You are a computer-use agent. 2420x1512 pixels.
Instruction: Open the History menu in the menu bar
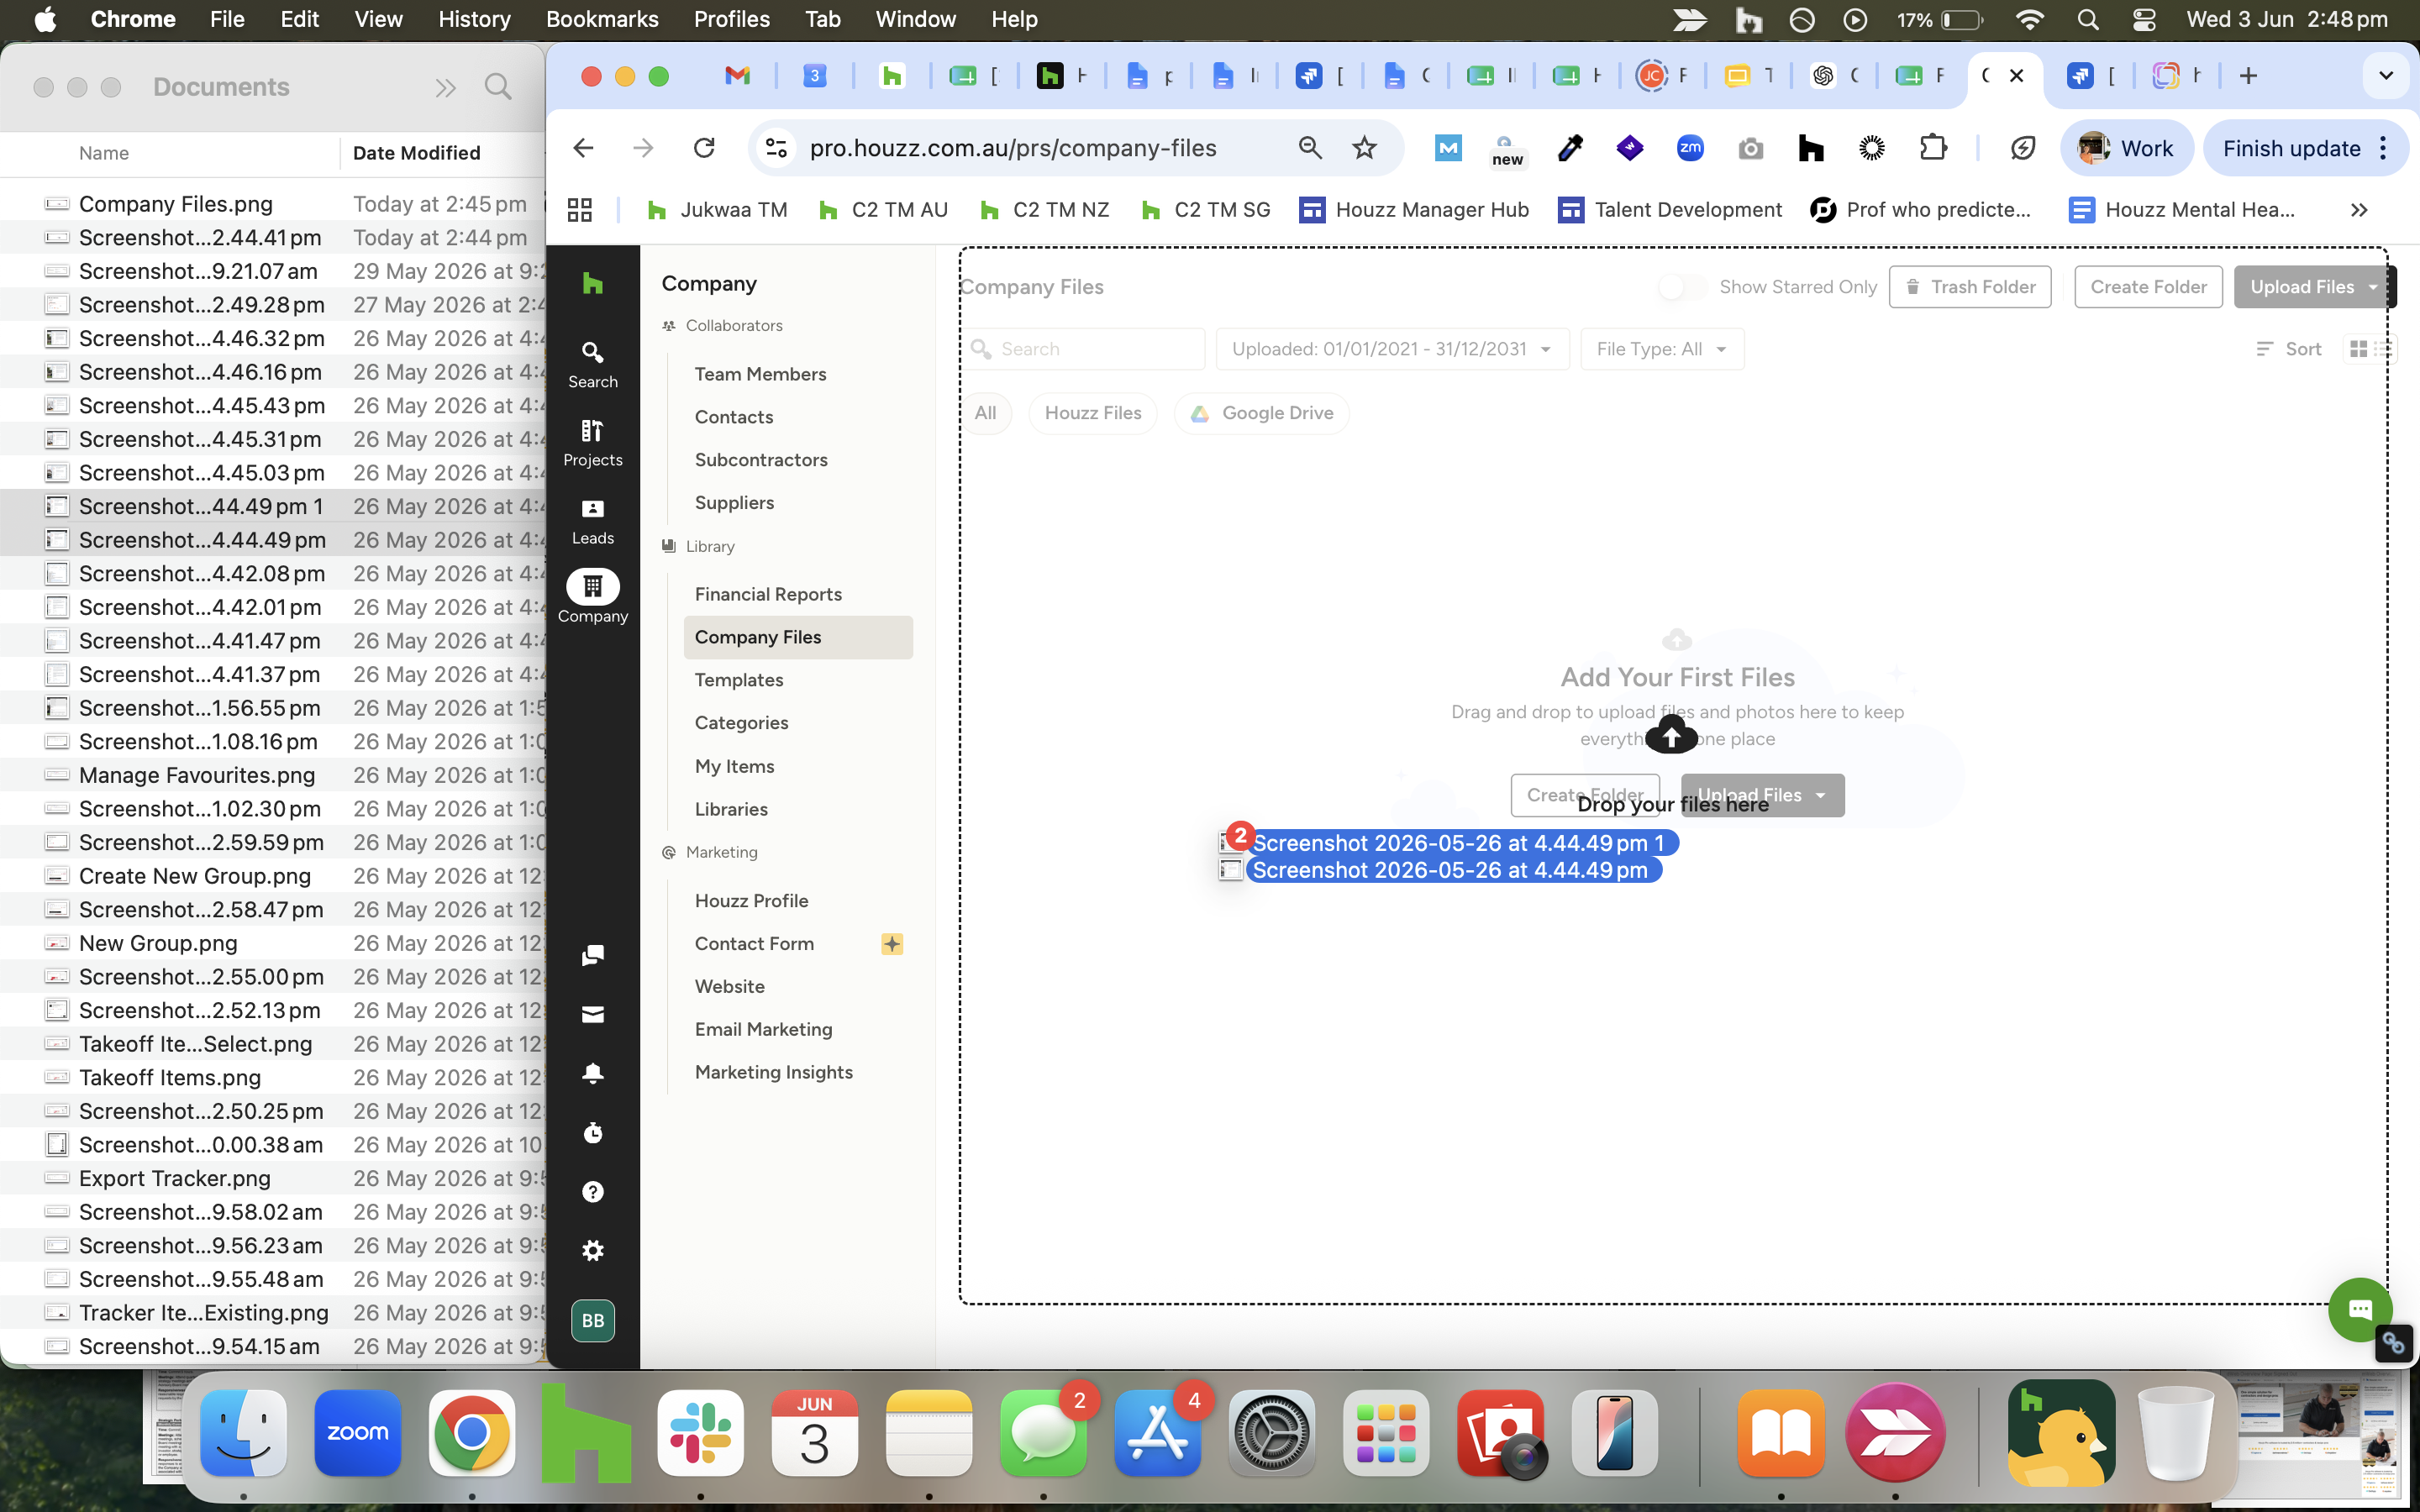[474, 19]
